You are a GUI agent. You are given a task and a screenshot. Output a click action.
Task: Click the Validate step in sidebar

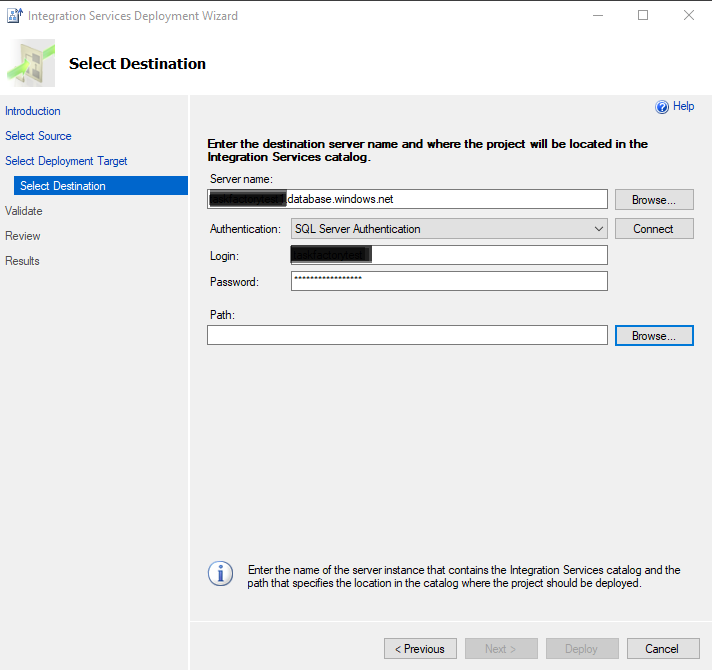24,211
